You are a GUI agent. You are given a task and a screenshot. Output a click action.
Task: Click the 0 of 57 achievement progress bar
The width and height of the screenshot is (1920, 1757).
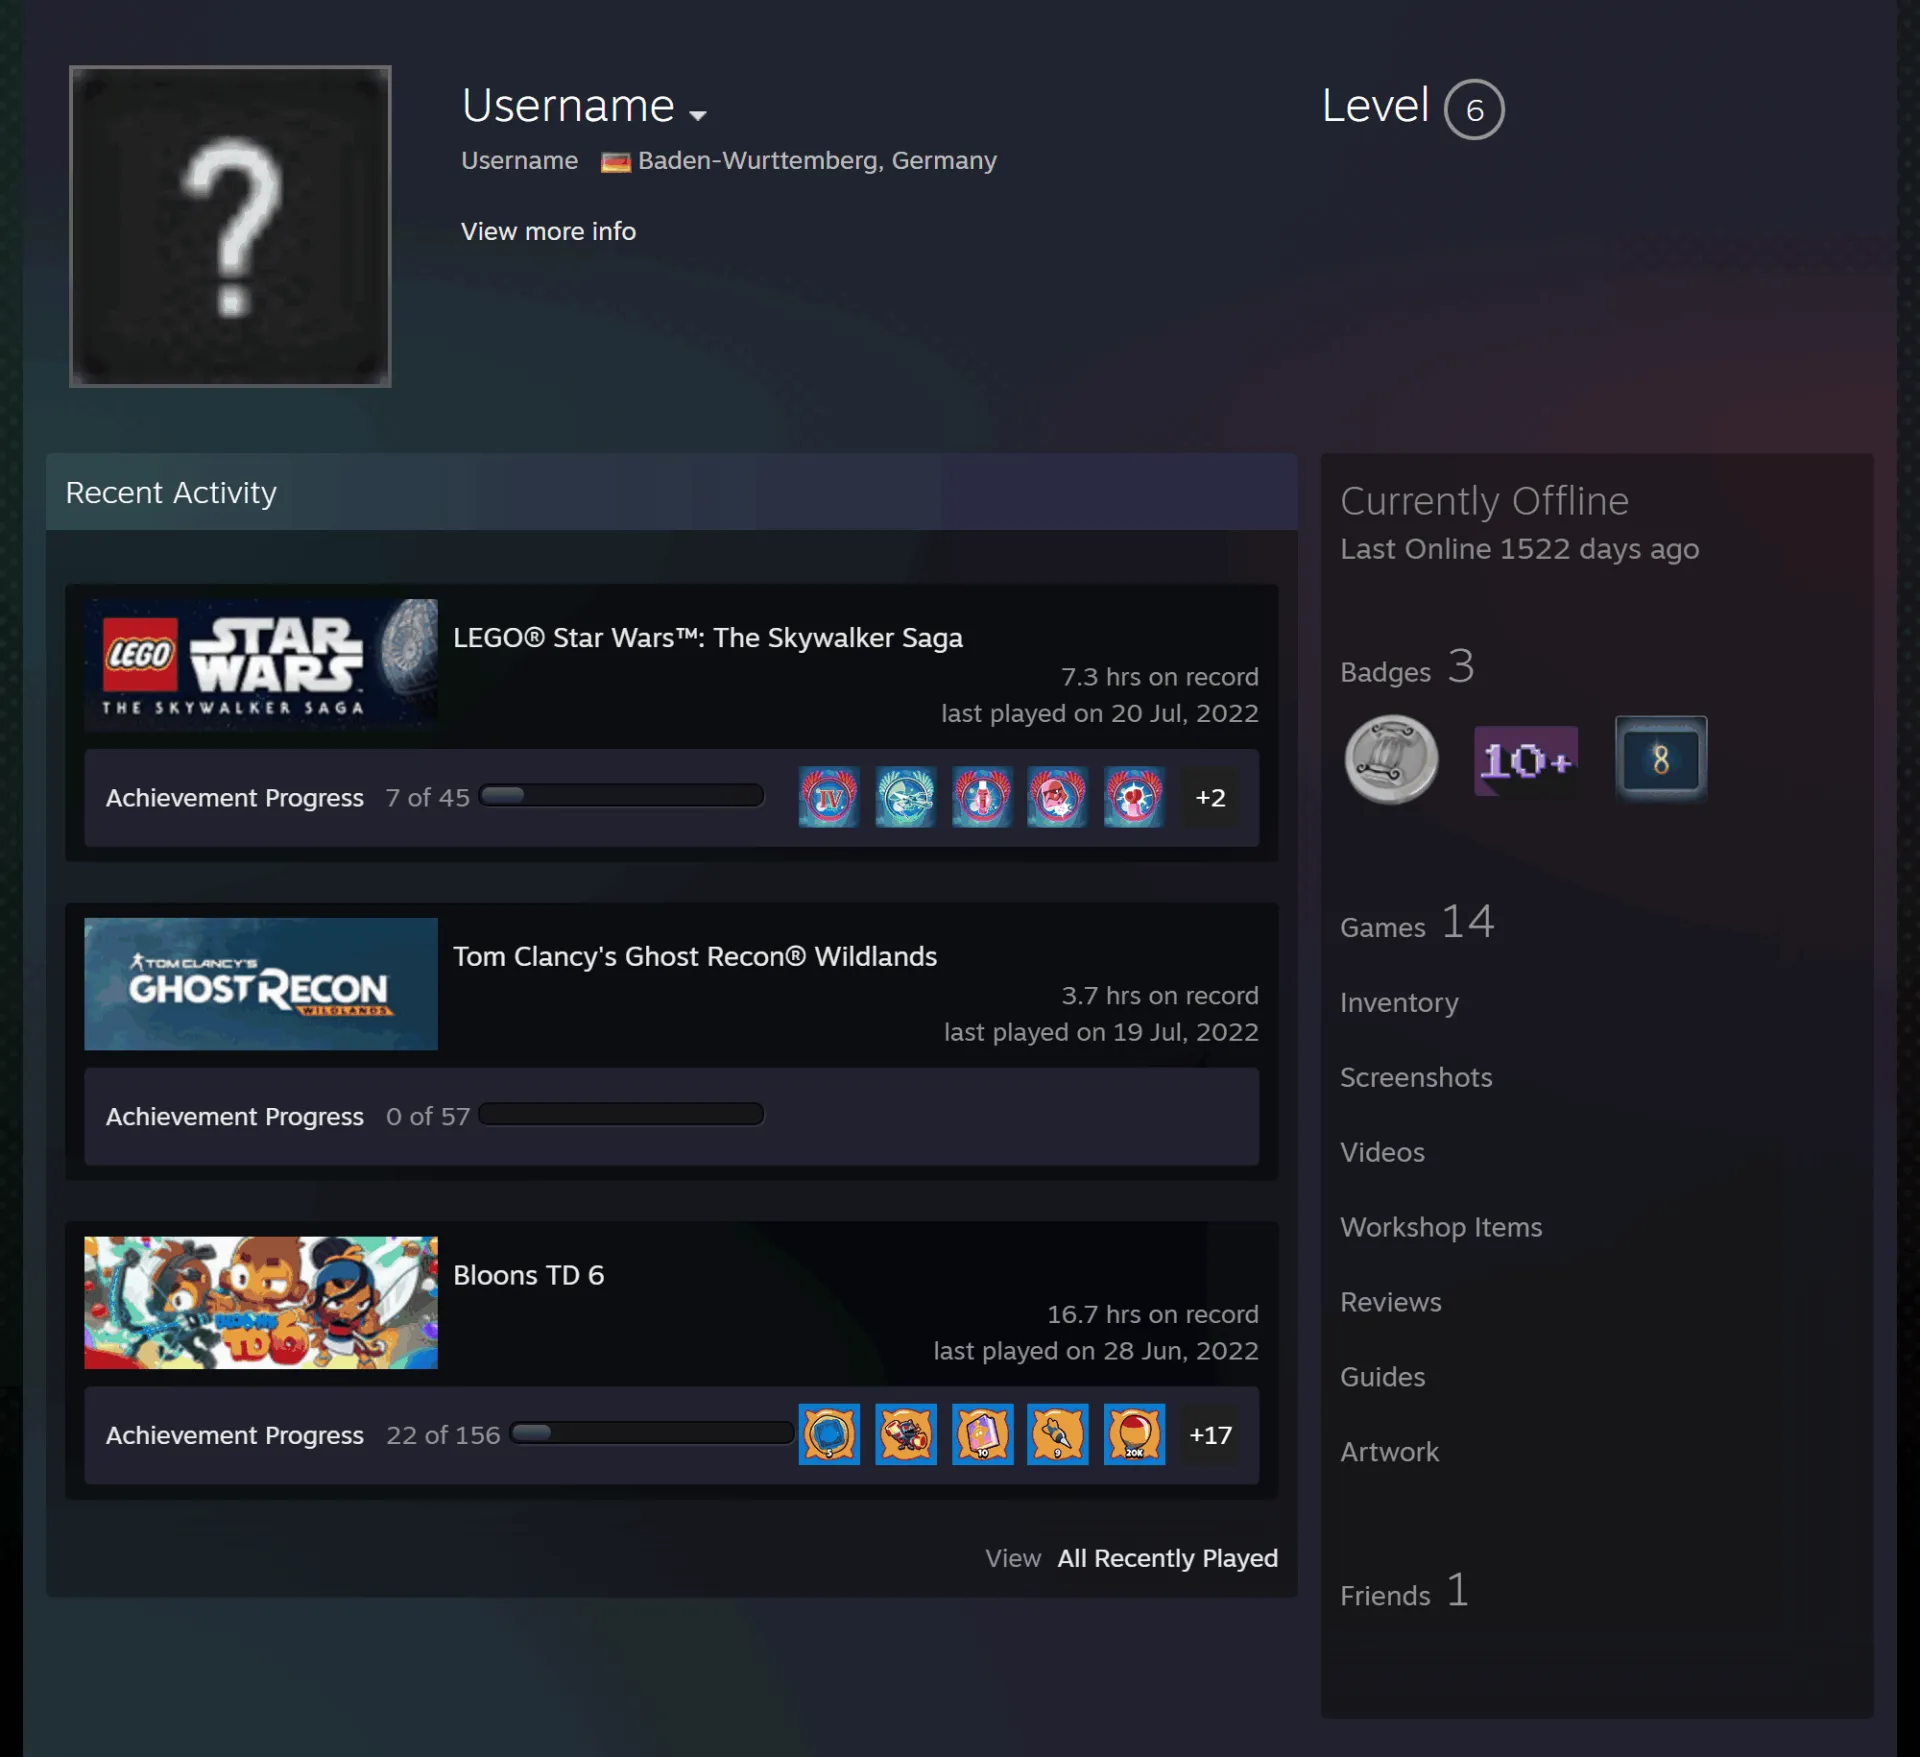621,1115
